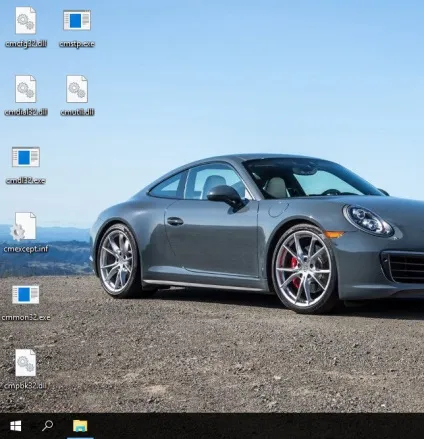Select the cmdl32.exe application icon
The image size is (424, 439).
(26, 157)
